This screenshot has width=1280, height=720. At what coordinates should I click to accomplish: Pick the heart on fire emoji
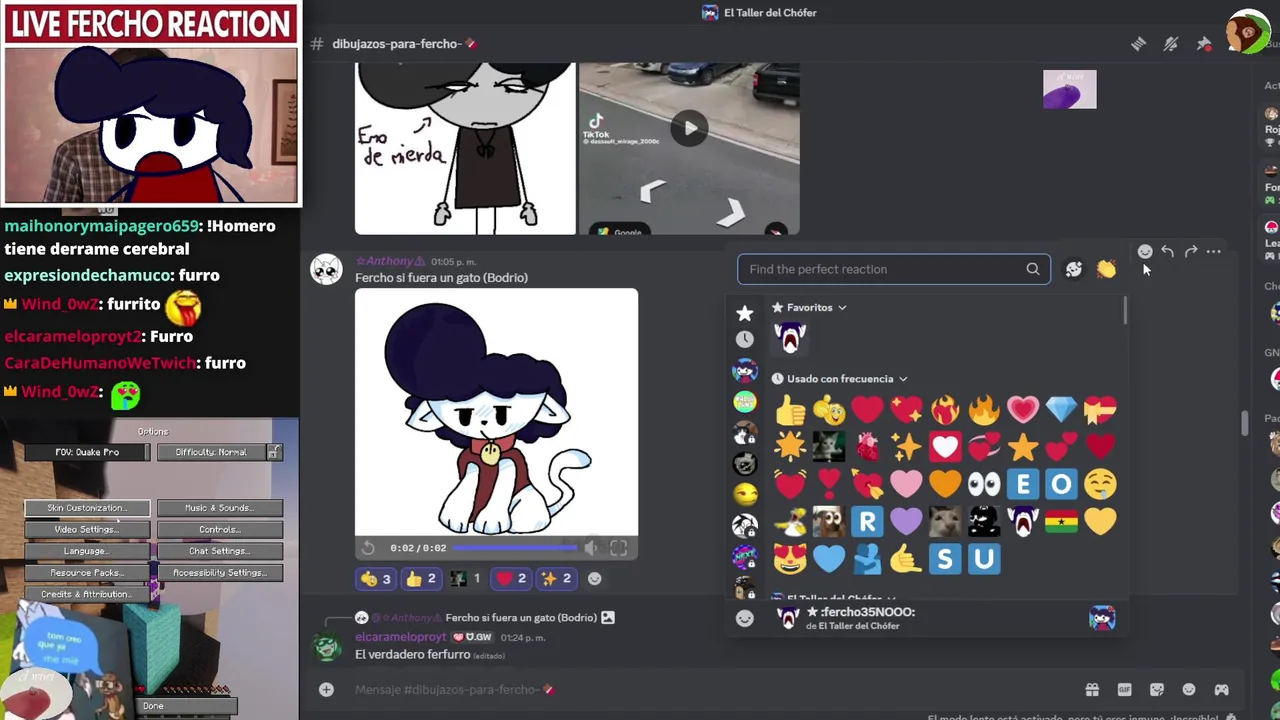pyautogui.click(x=945, y=409)
